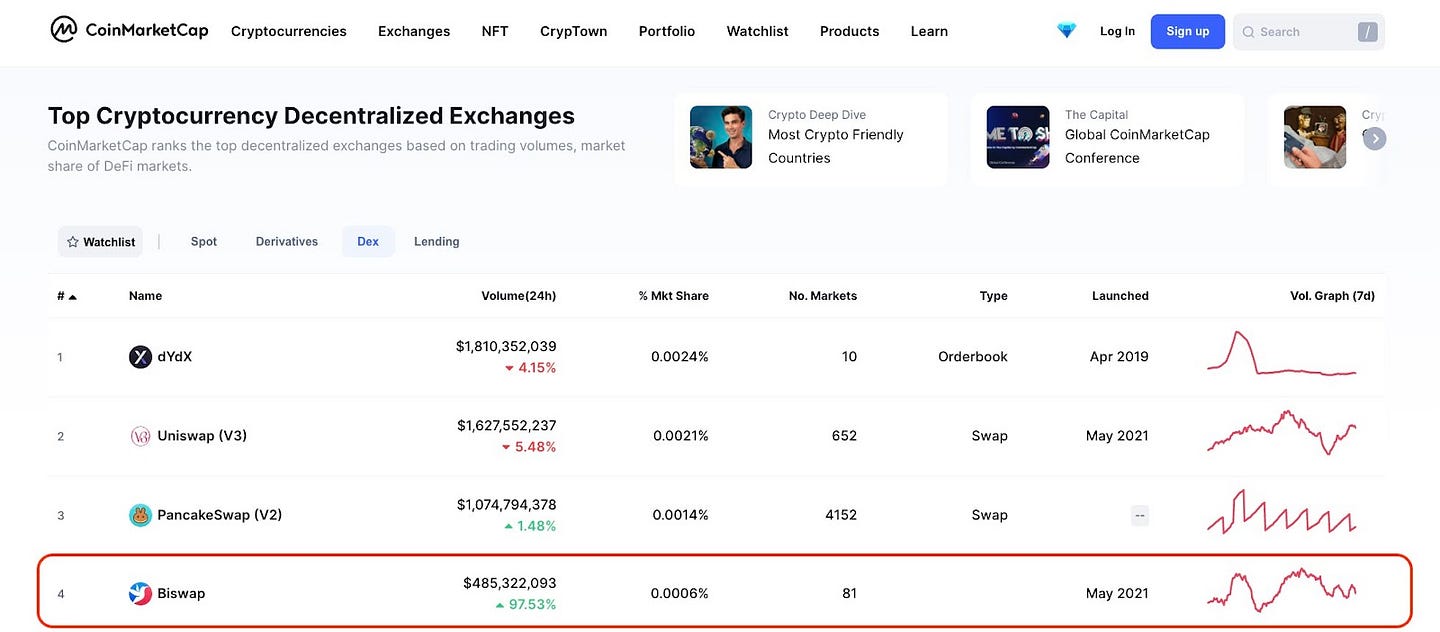Click into the Search field
1440x632 pixels.
tap(1309, 32)
